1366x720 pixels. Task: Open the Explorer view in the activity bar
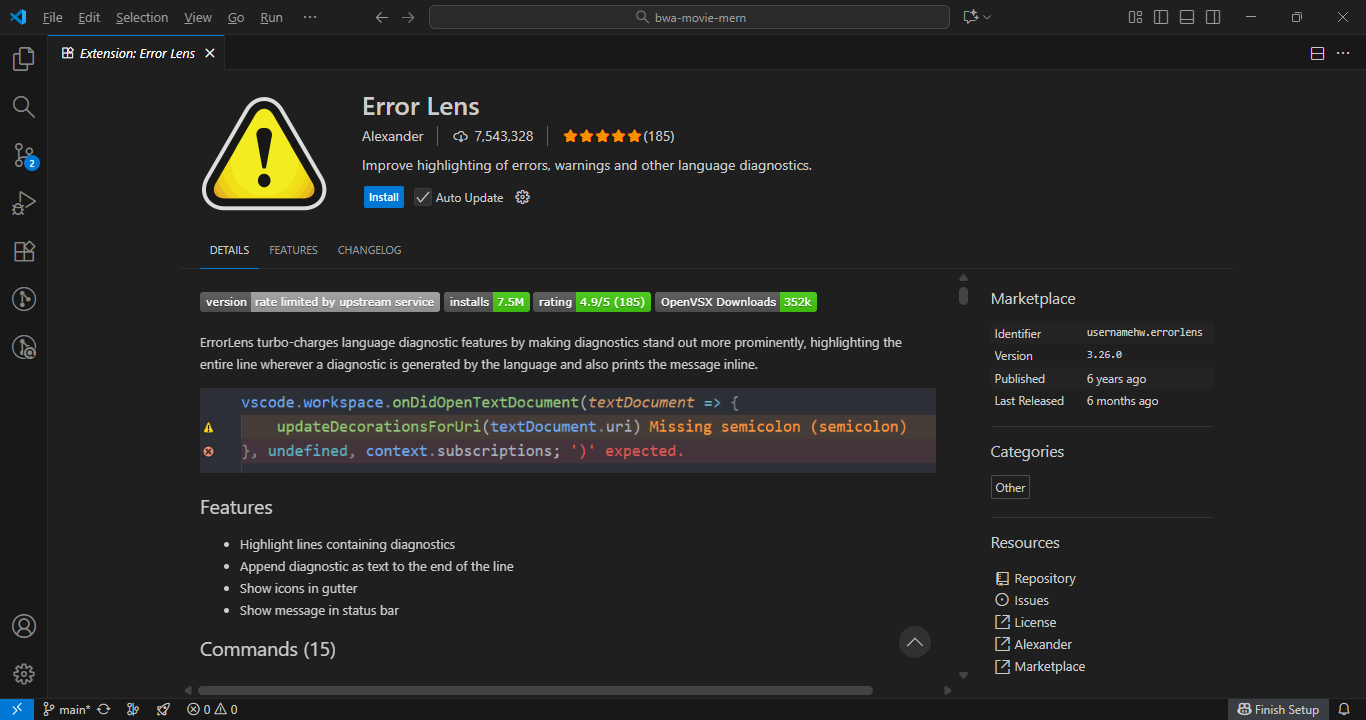tap(24, 59)
